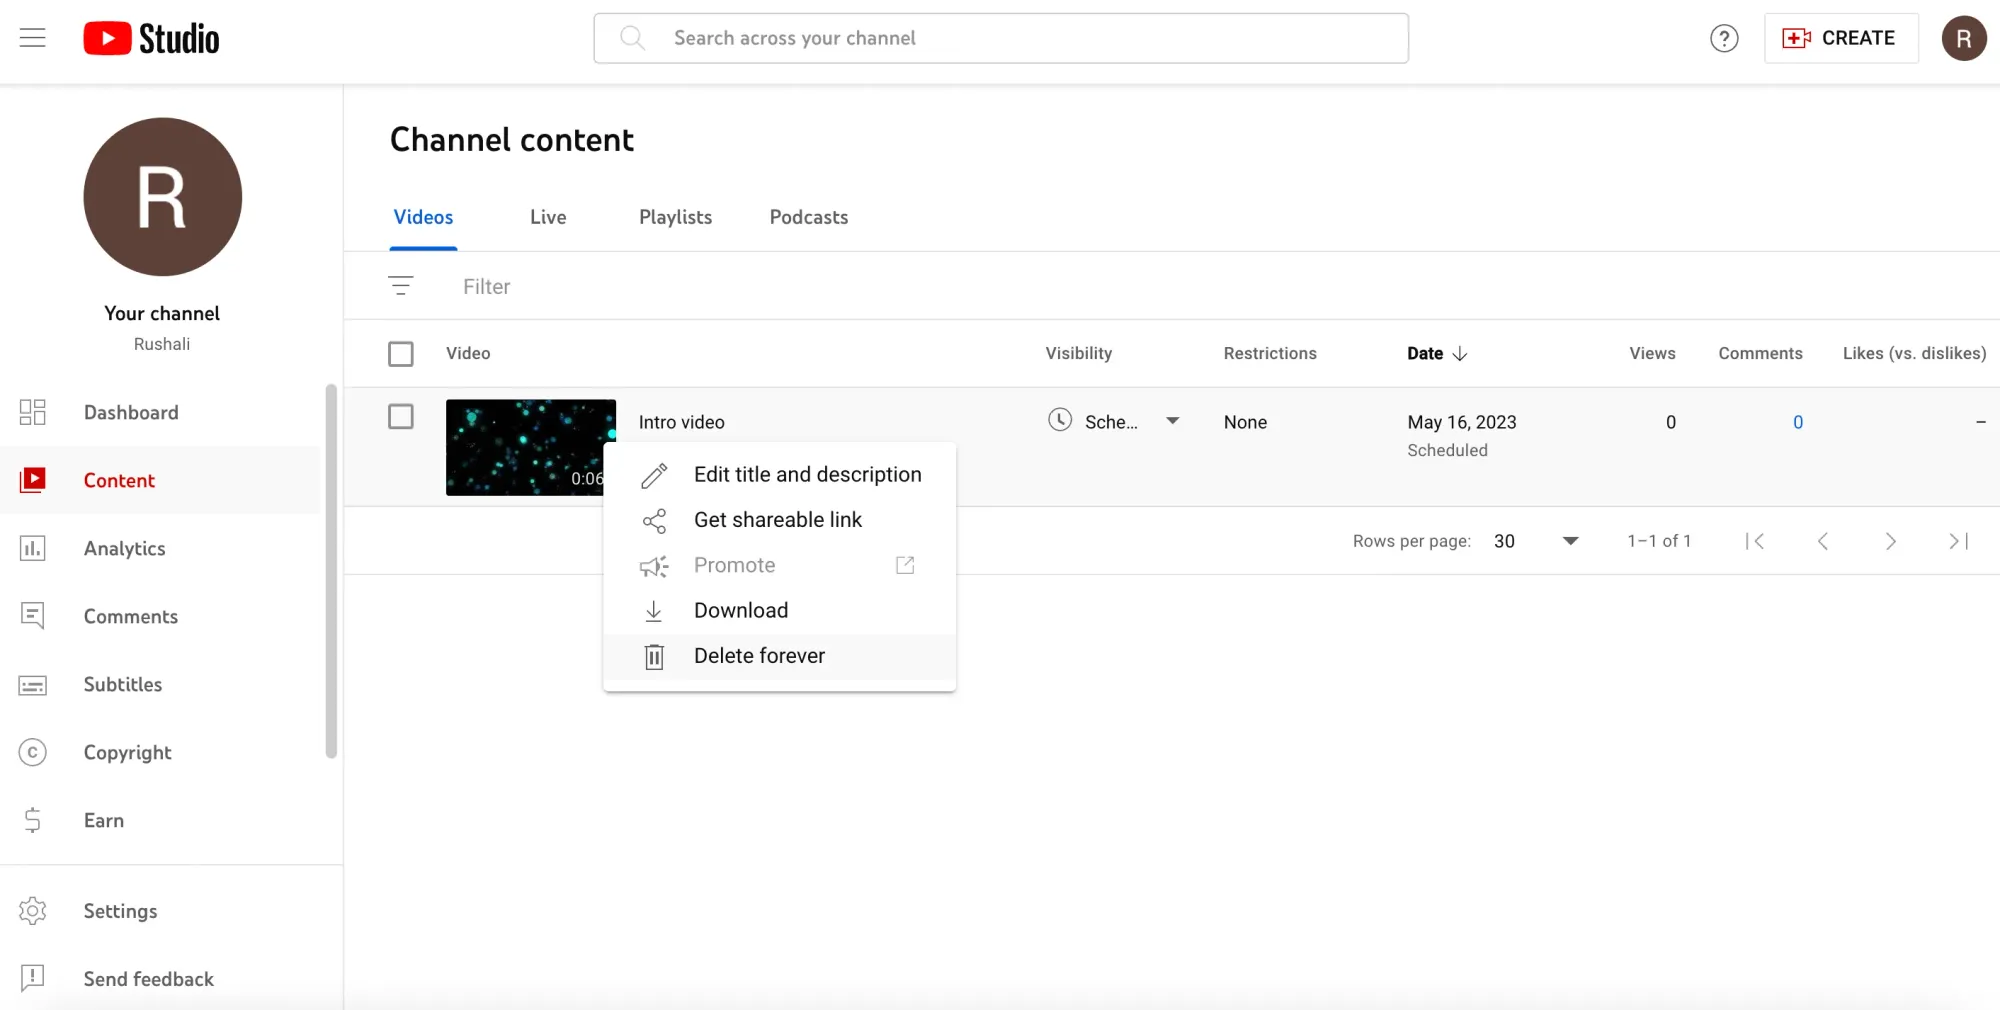Open the Dashboard sidebar icon

pos(33,412)
